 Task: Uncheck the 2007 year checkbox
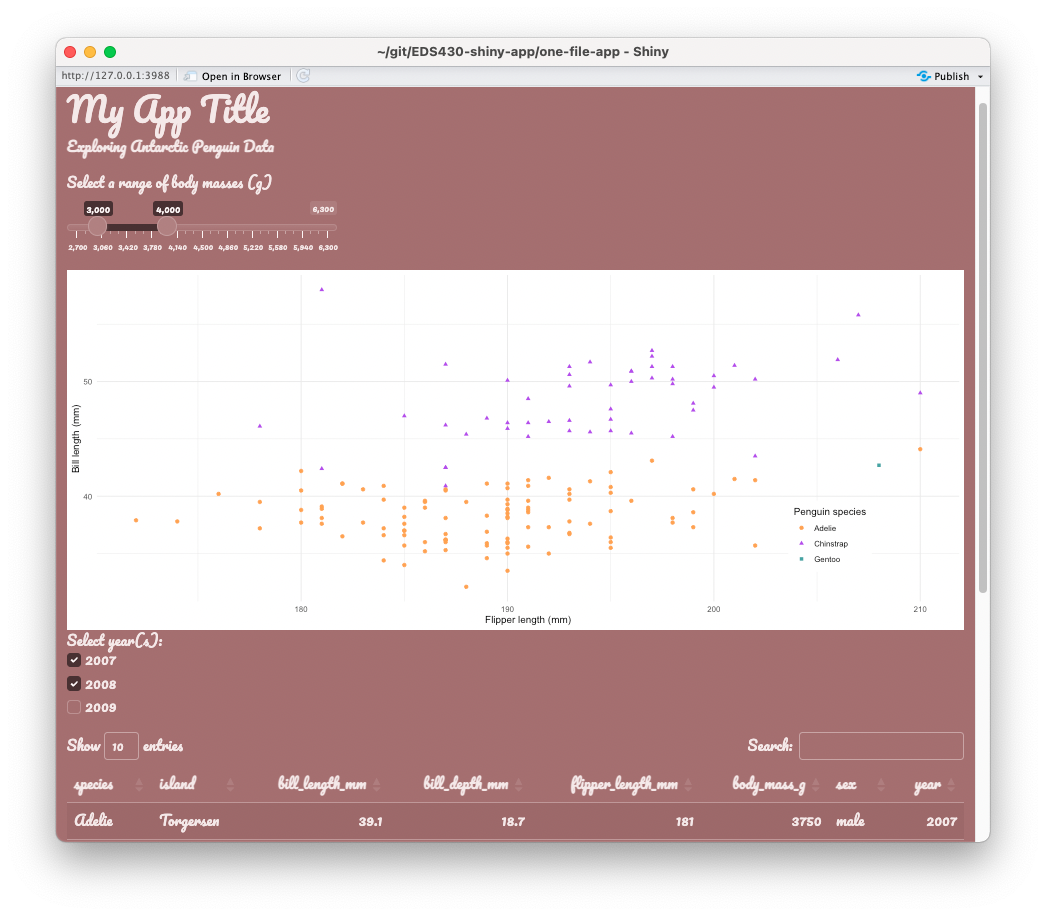coord(74,659)
